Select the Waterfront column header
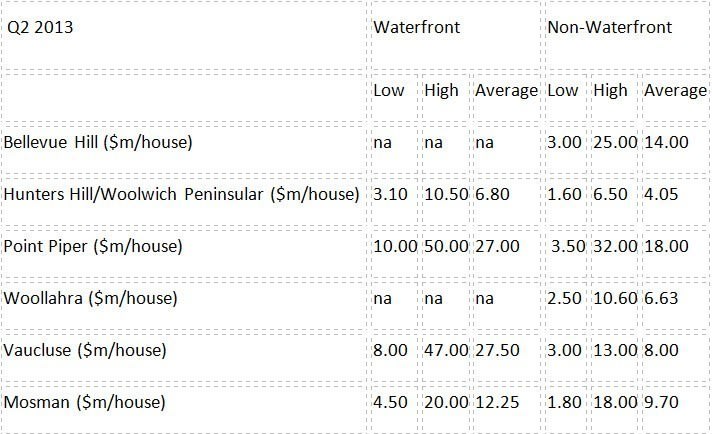 tap(416, 27)
